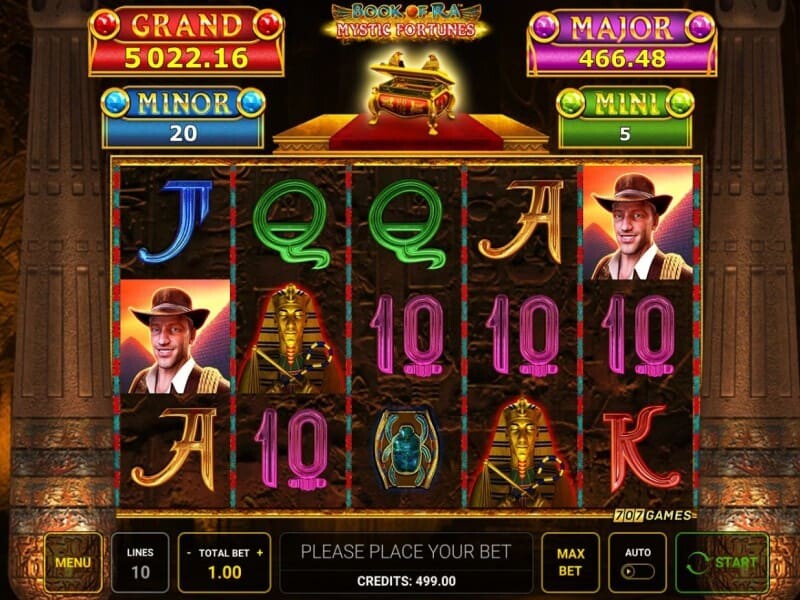800x600 pixels.
Task: Click the golden treasure chest on pedestal
Action: 412,92
